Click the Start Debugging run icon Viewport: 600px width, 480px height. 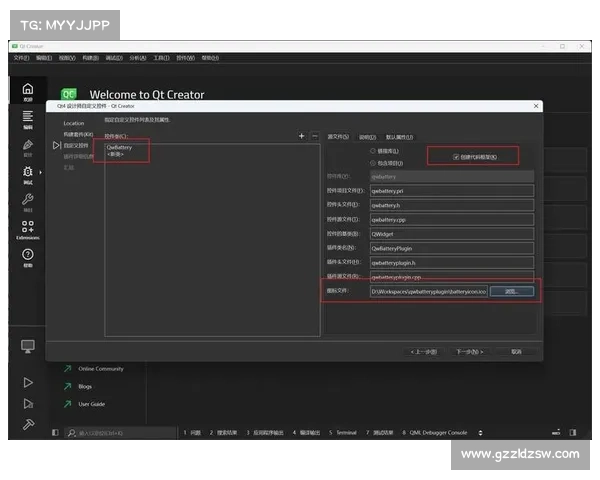click(28, 403)
